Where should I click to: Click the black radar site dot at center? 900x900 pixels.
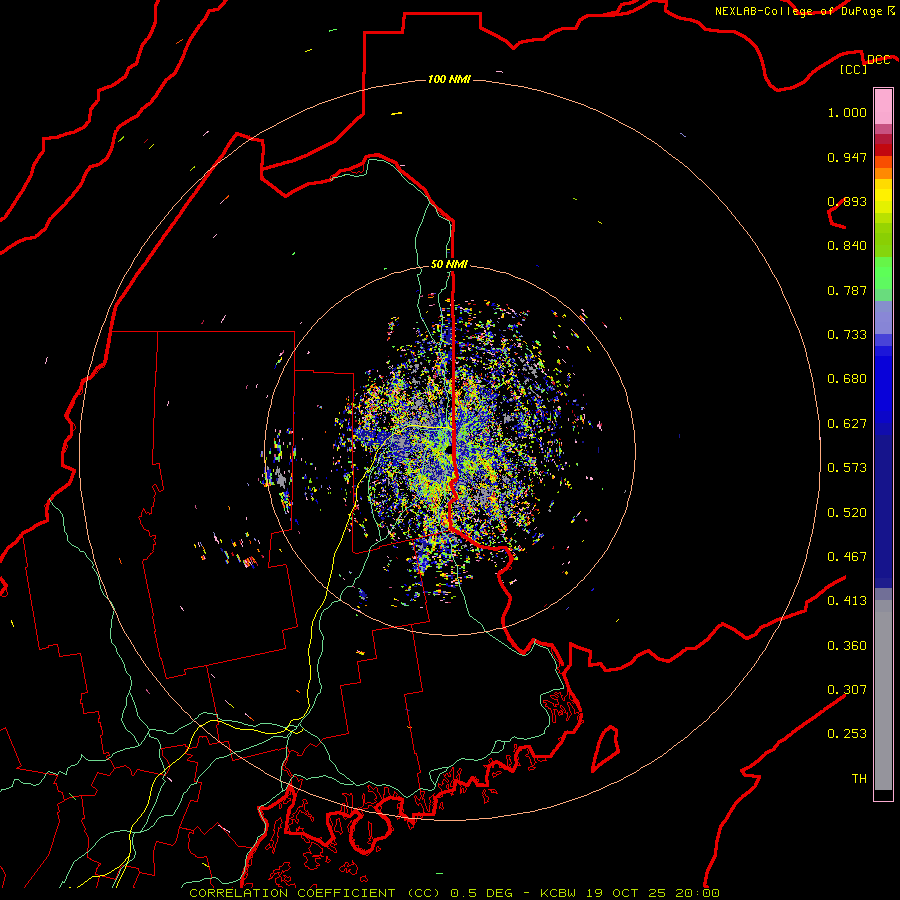point(448,450)
